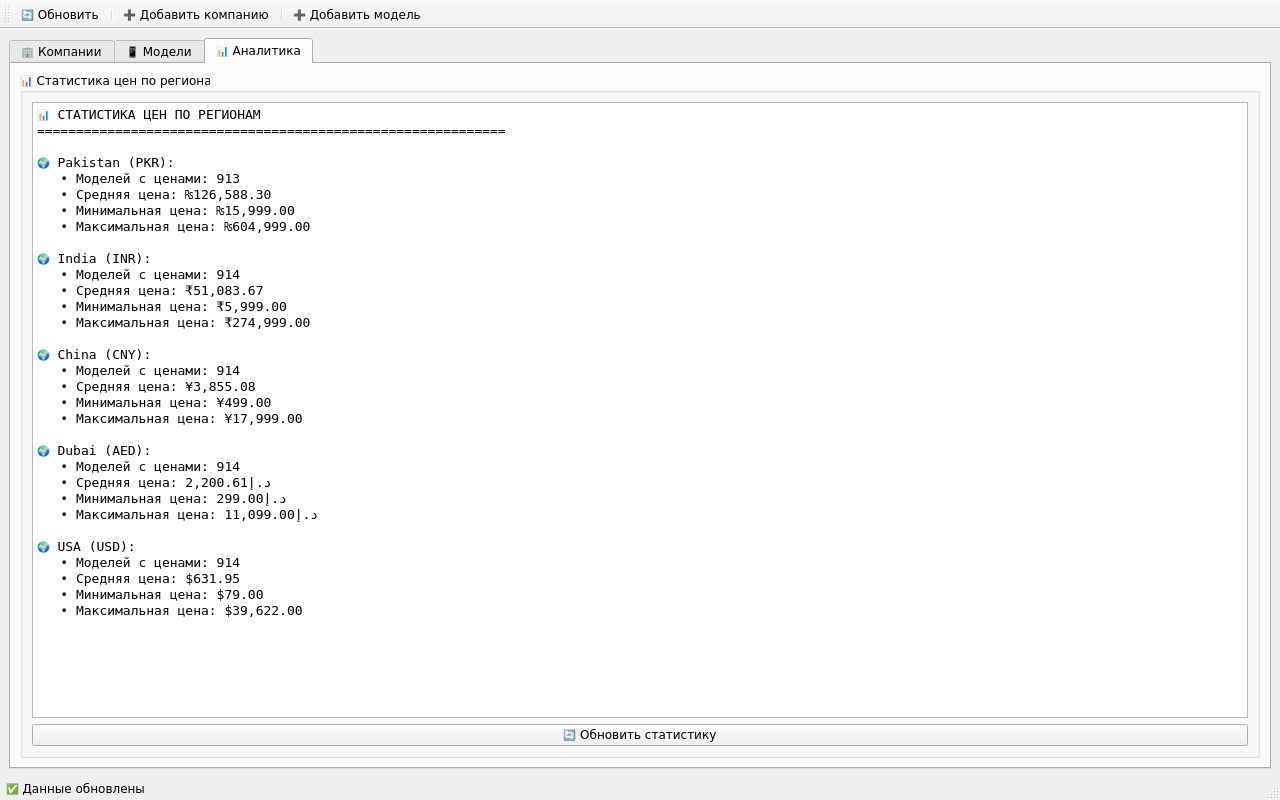Open the Компании tab
The image size is (1280, 800).
click(62, 52)
